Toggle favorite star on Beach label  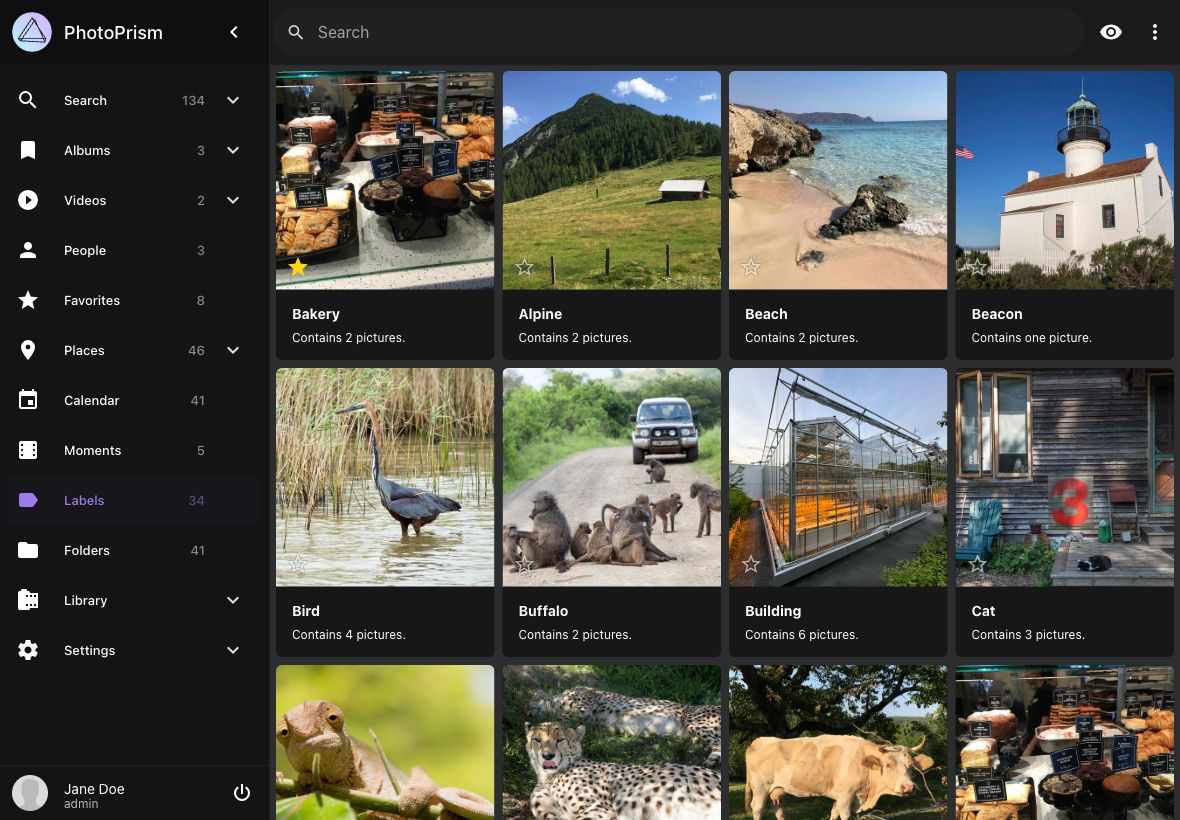click(x=751, y=267)
